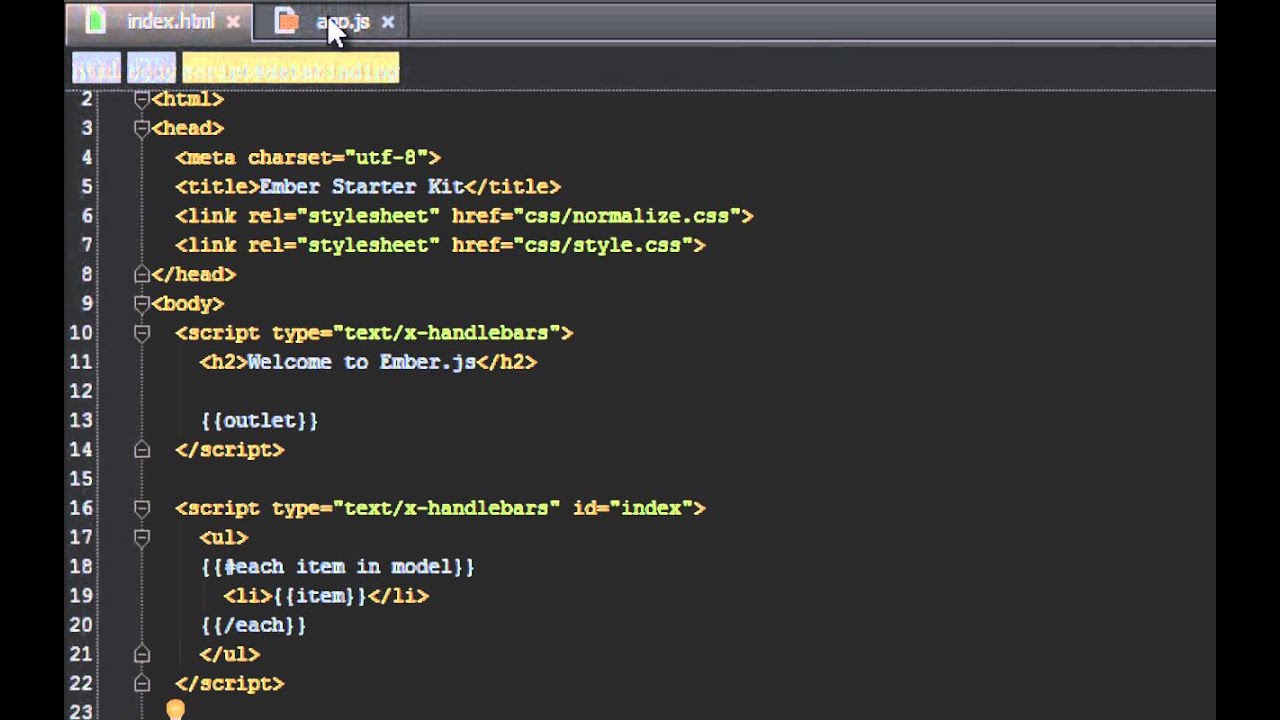Select the body breadcrumb element
1280x720 pixels.
151,68
